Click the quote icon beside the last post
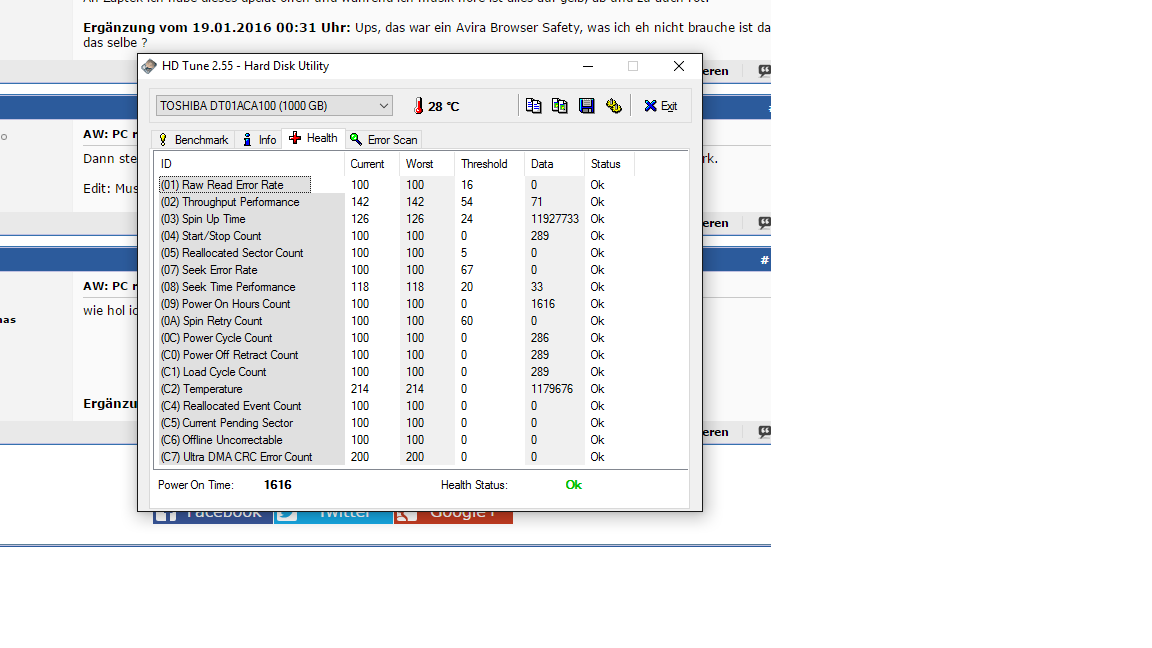Screen dimensions: 1152x648 tap(764, 432)
